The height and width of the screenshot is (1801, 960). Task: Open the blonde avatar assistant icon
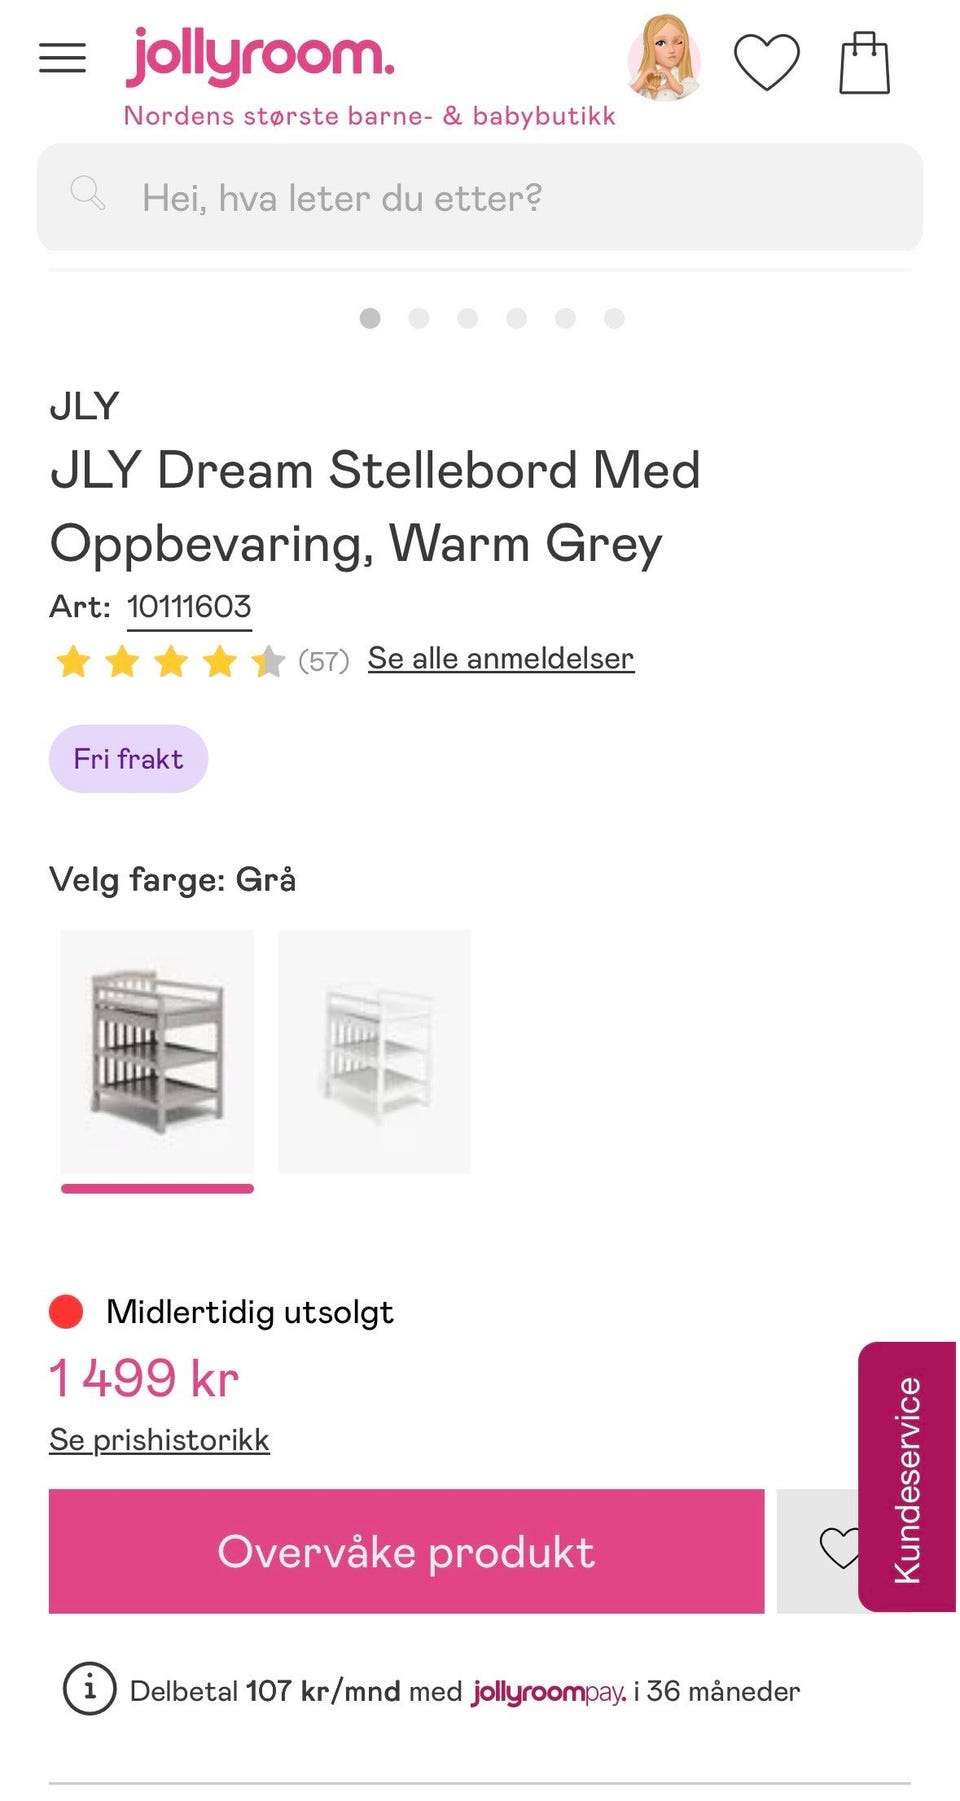(662, 58)
